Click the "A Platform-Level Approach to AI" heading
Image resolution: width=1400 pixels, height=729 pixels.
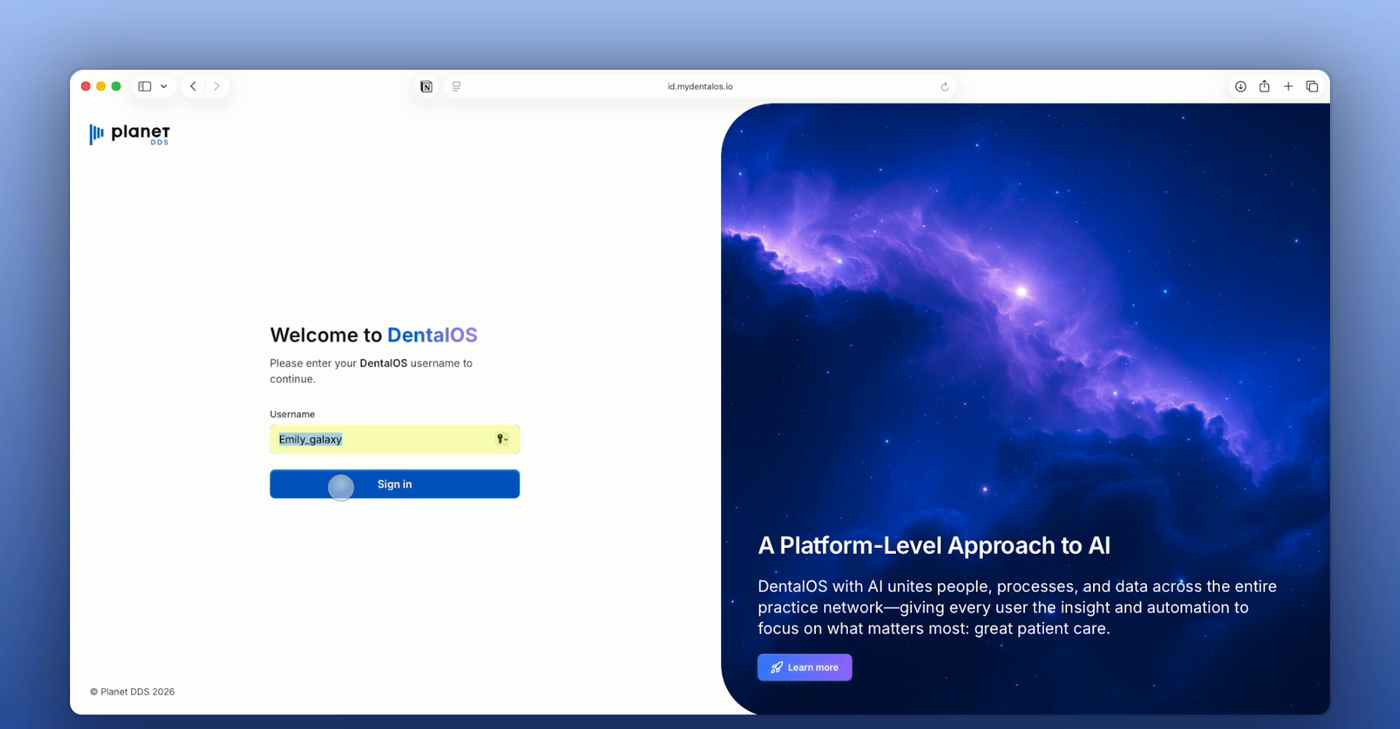click(934, 545)
